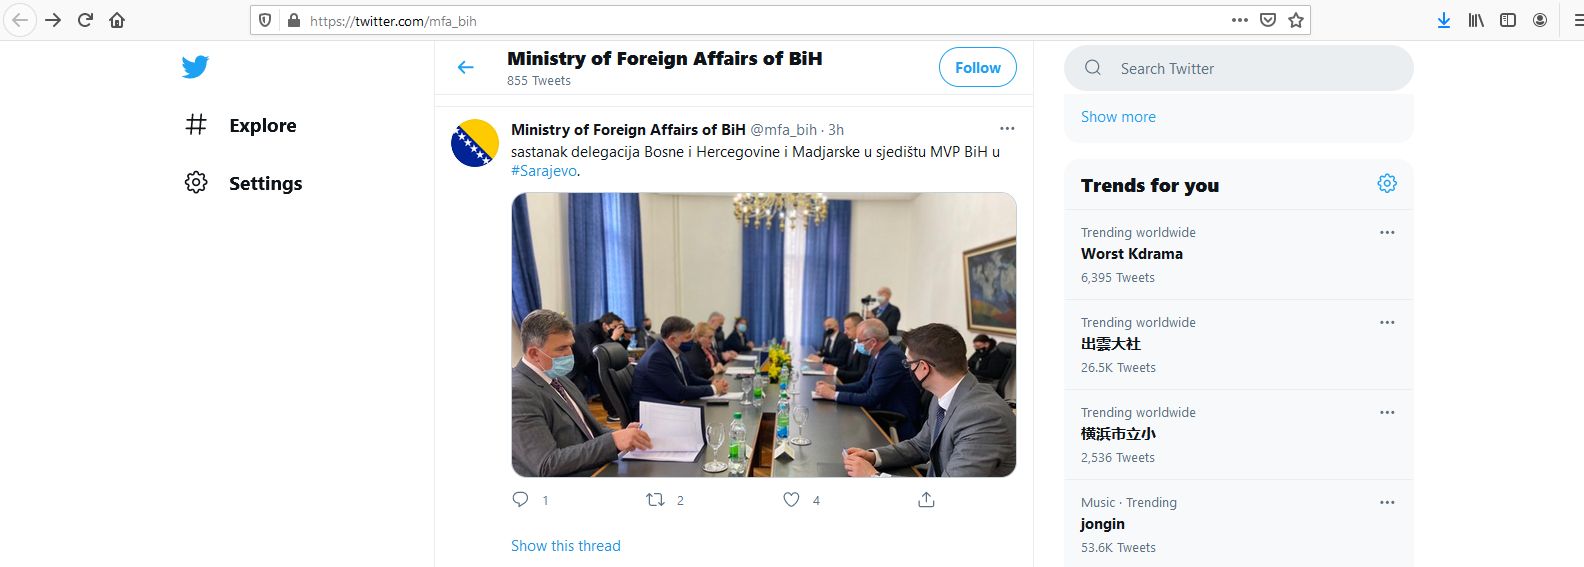Open Trends settings gear
The width and height of the screenshot is (1584, 567).
[x=1387, y=183]
